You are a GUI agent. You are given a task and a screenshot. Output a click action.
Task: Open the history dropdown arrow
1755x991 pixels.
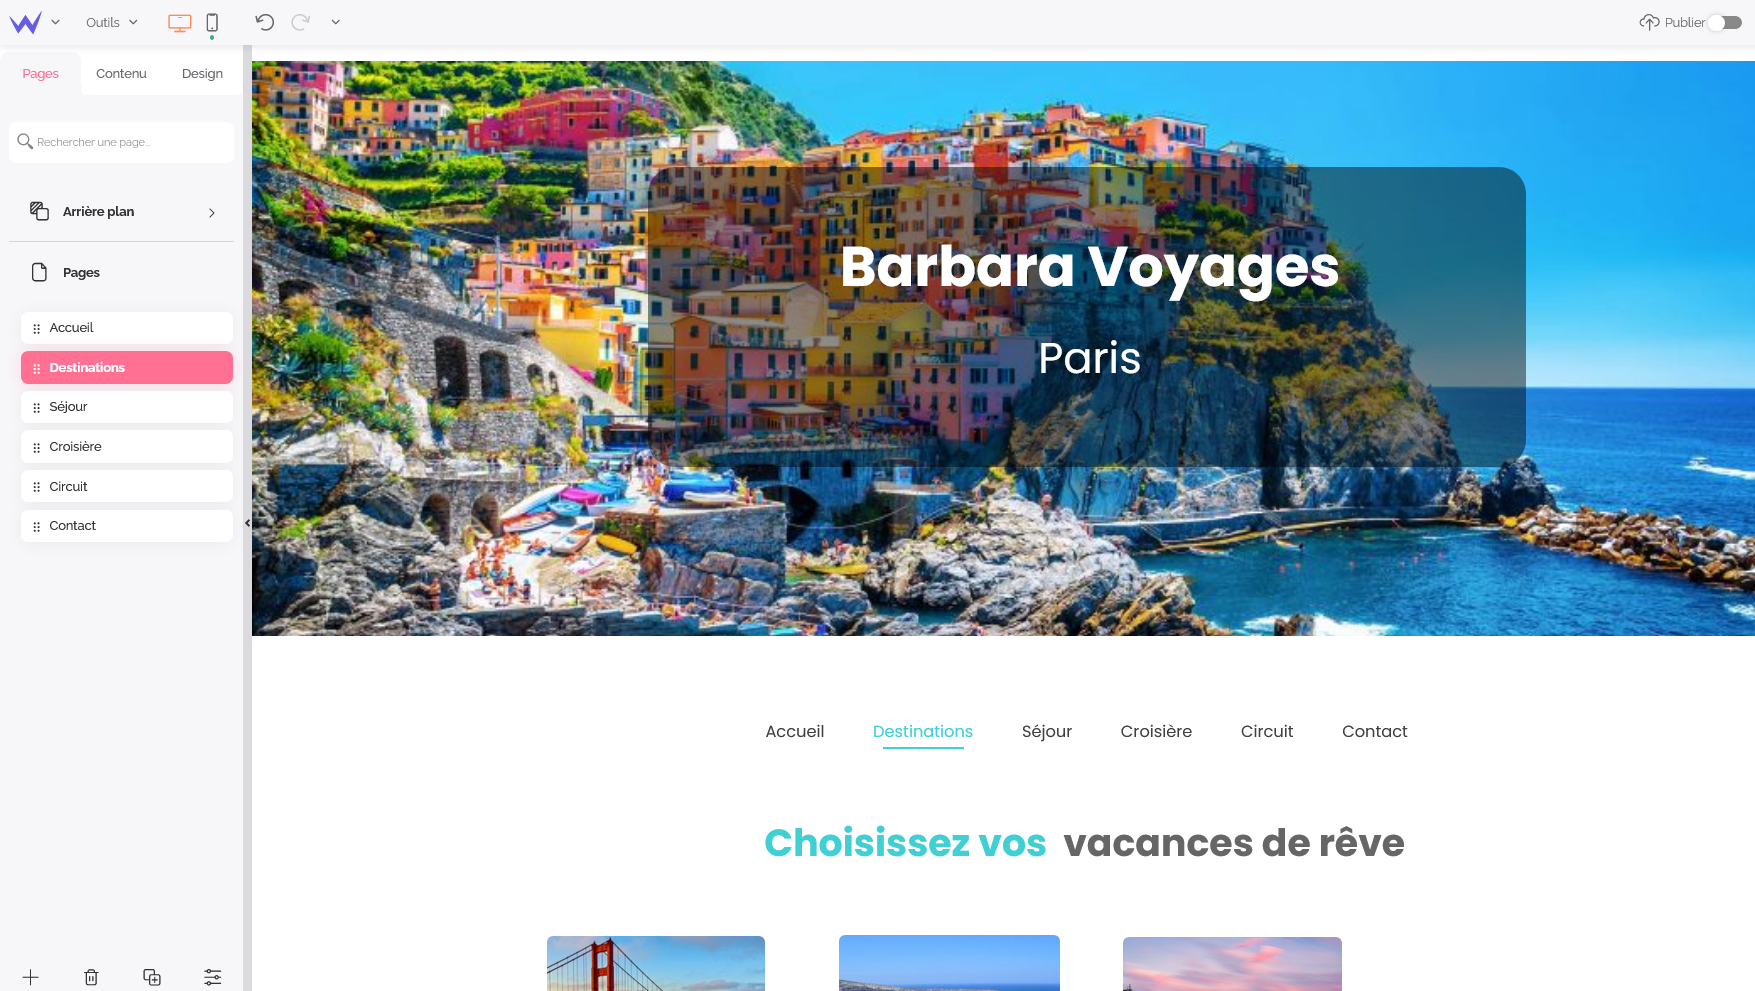pos(336,22)
